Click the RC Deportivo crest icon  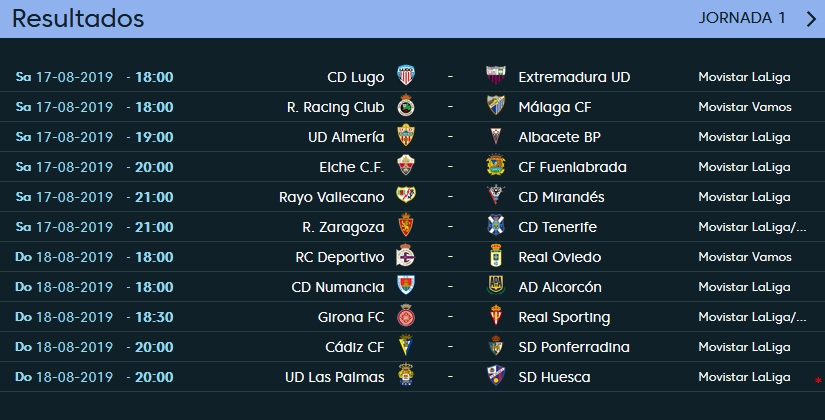pos(406,255)
